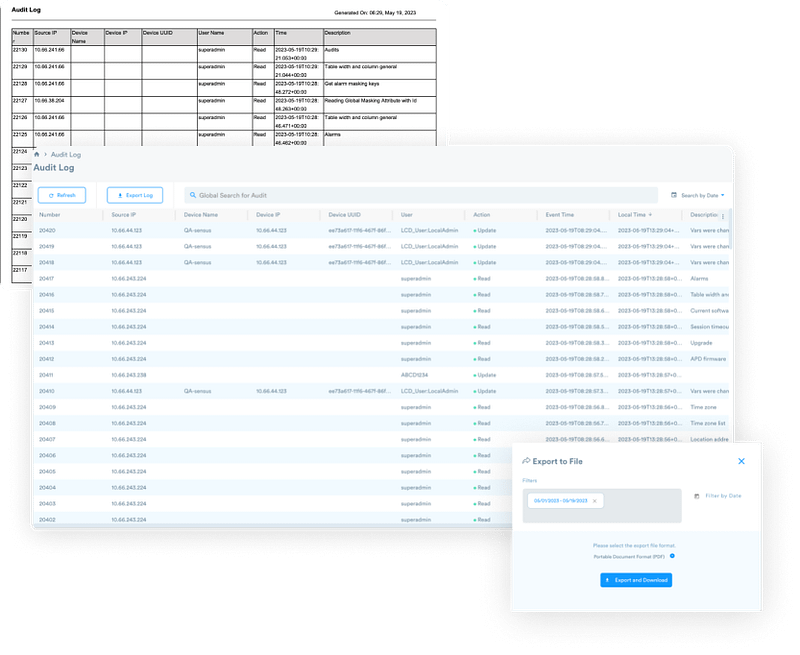Remove the 05/01/2023 date chip via its X icon

[594, 501]
